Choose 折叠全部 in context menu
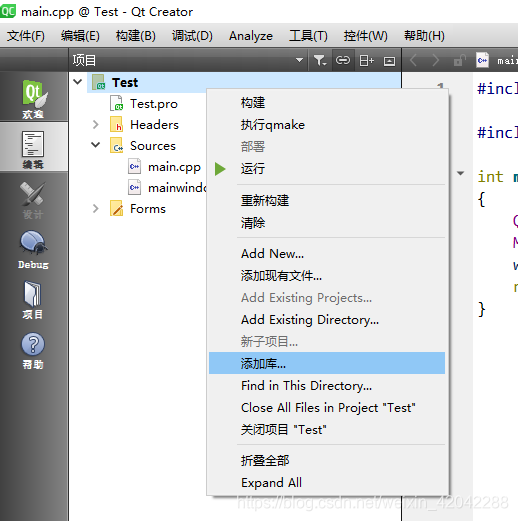The width and height of the screenshot is (518, 521). [327, 461]
